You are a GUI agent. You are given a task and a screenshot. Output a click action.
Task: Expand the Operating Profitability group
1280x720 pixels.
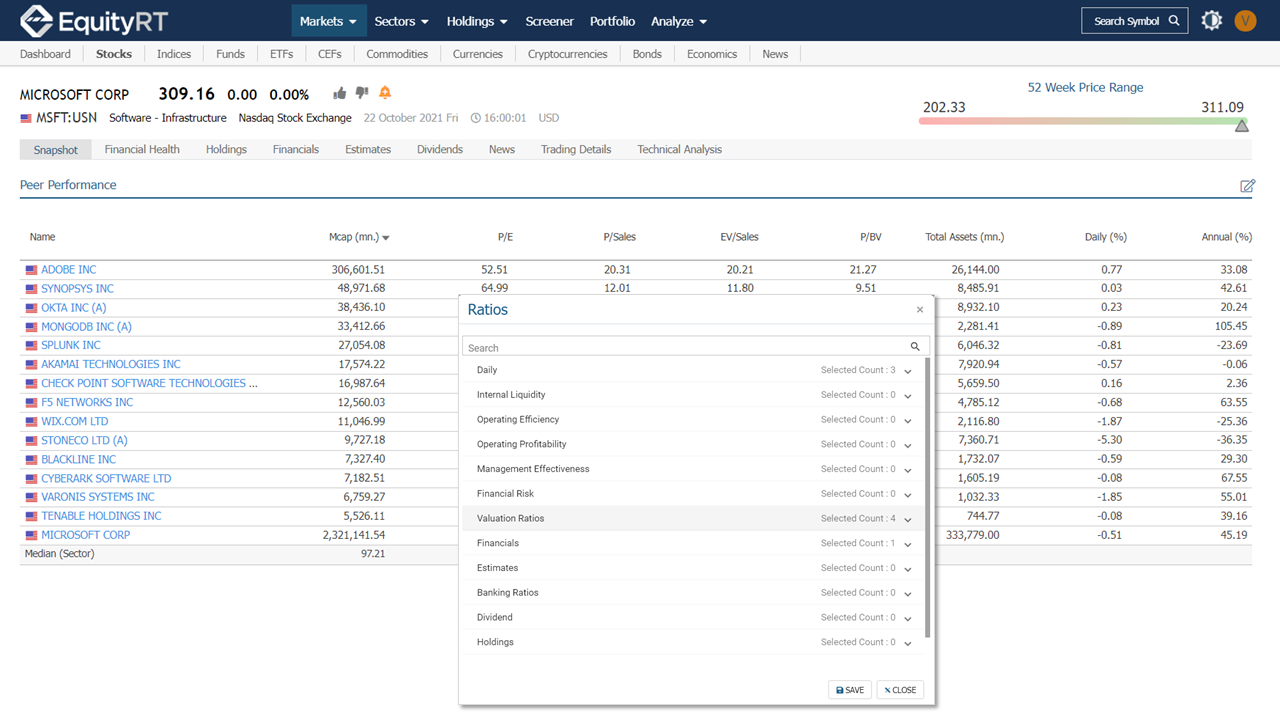908,445
